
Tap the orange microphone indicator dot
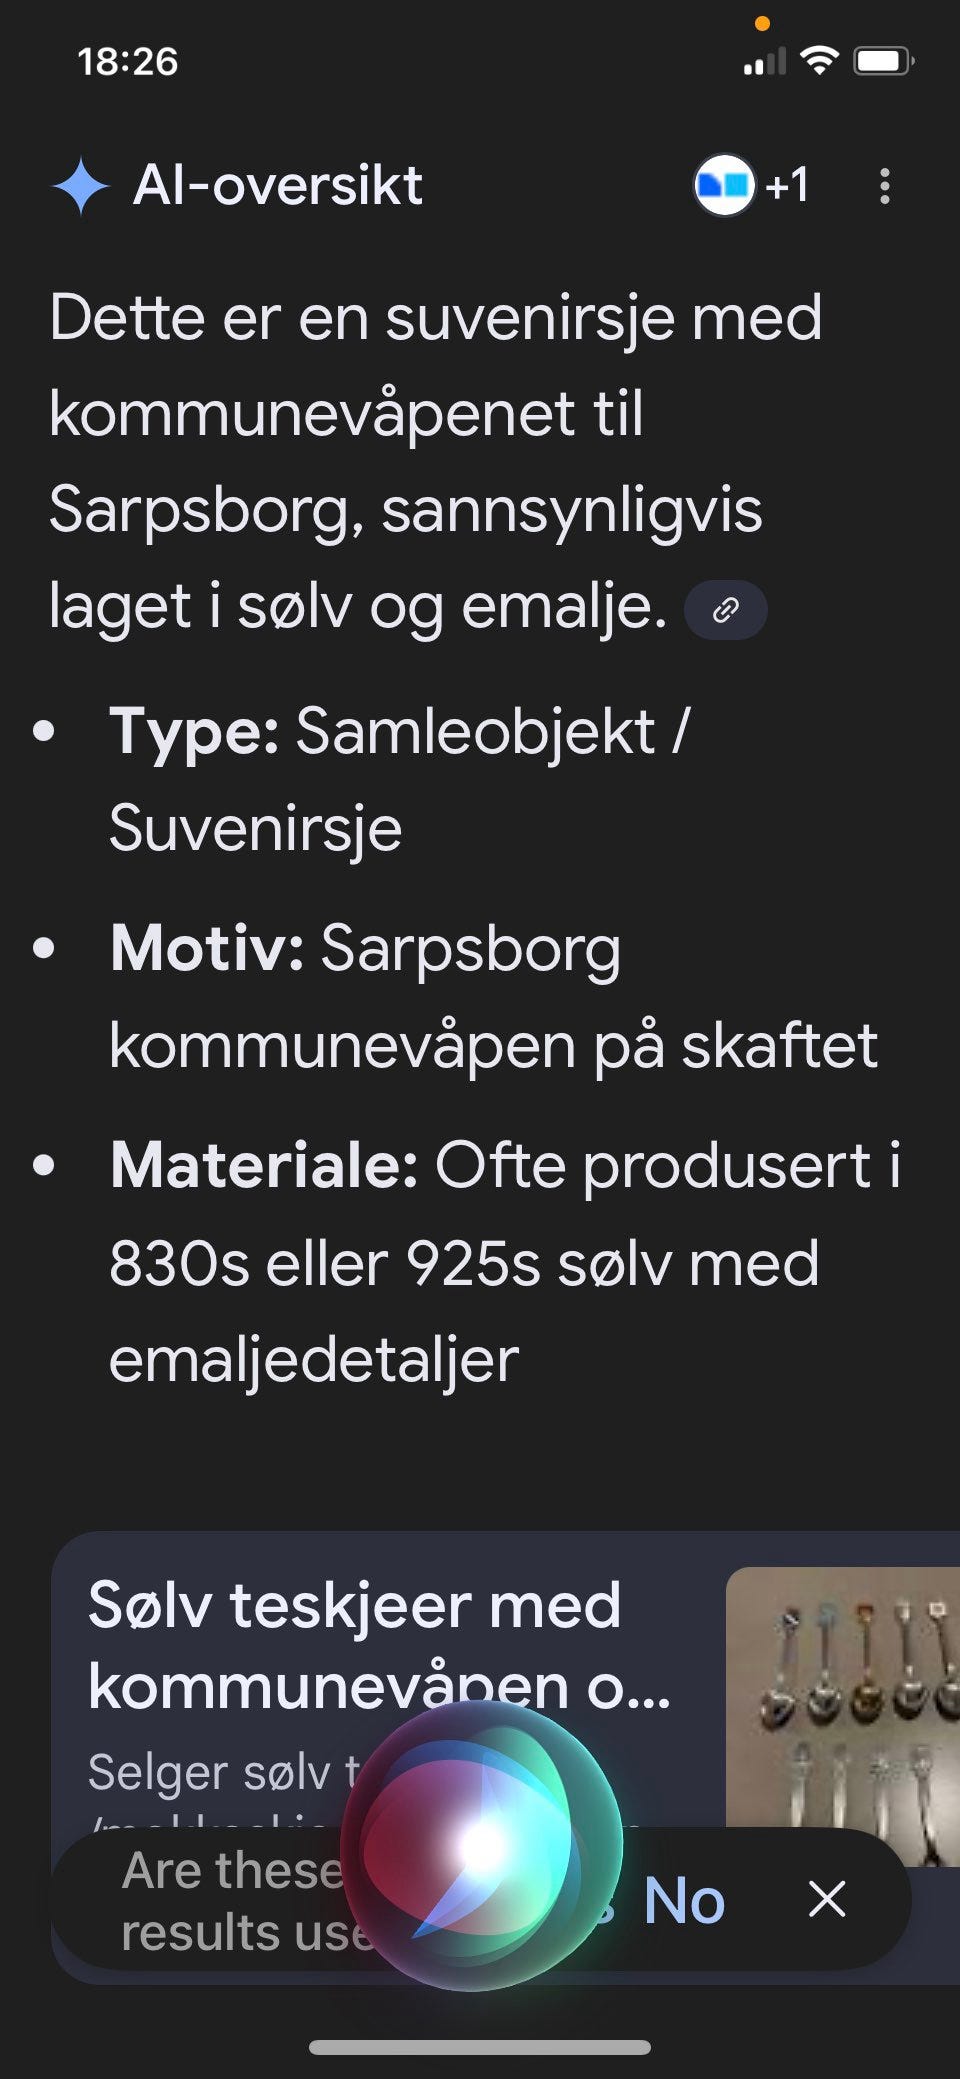click(x=762, y=24)
